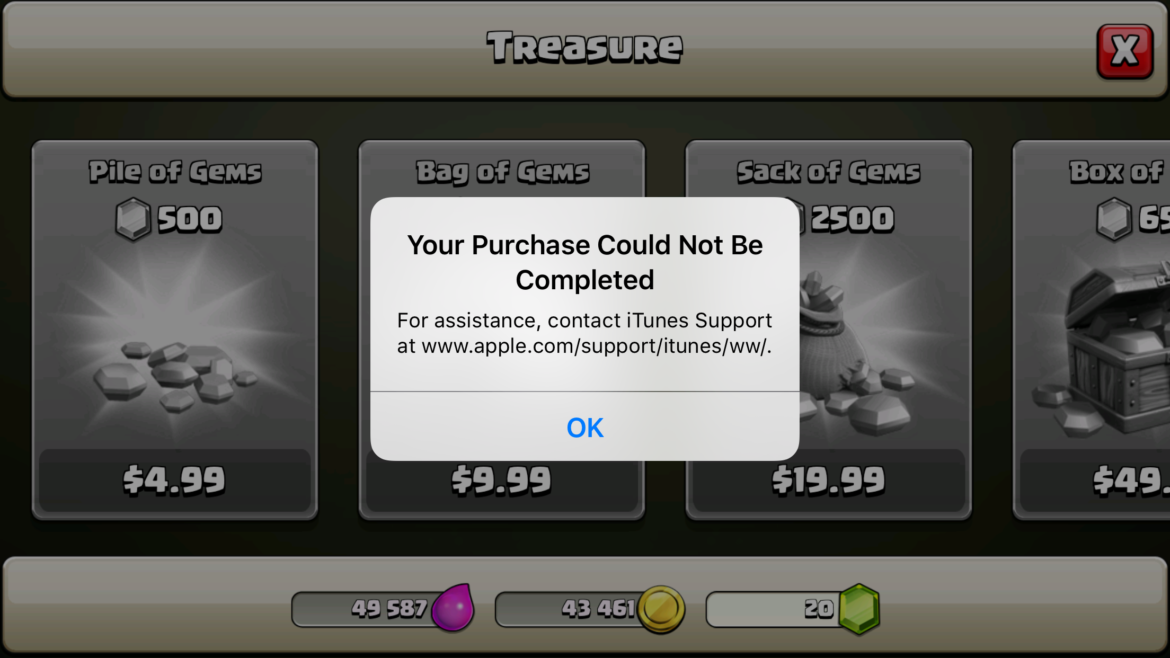Screen dimensions: 1170x658
Task: Tap the $4.99 price button
Action: [175, 480]
